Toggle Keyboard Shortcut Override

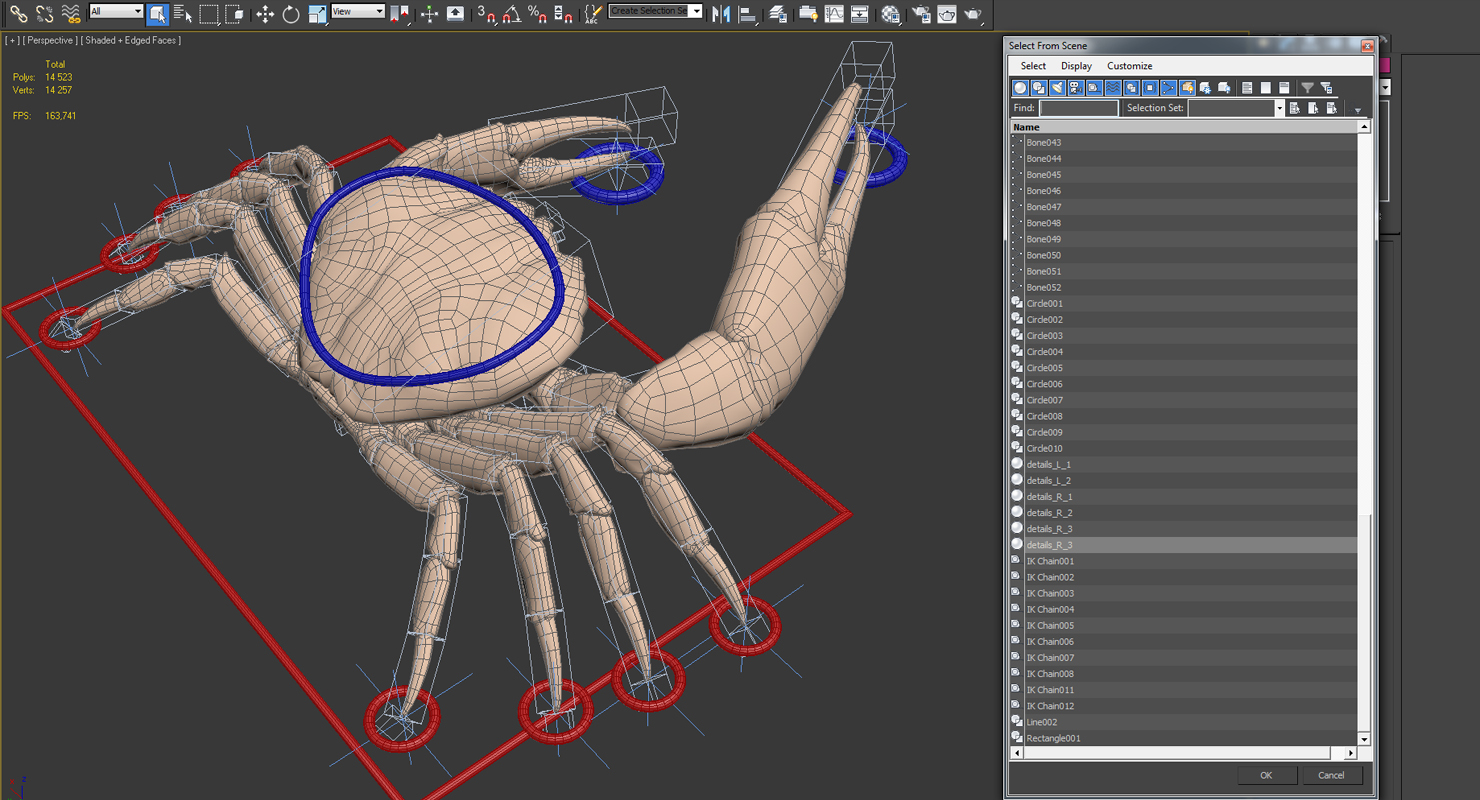coord(455,14)
